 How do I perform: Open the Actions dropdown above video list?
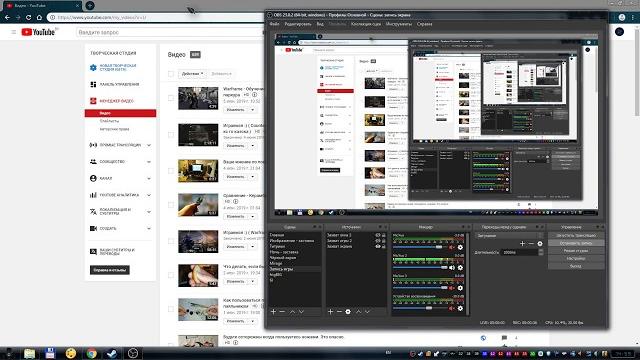coord(192,74)
